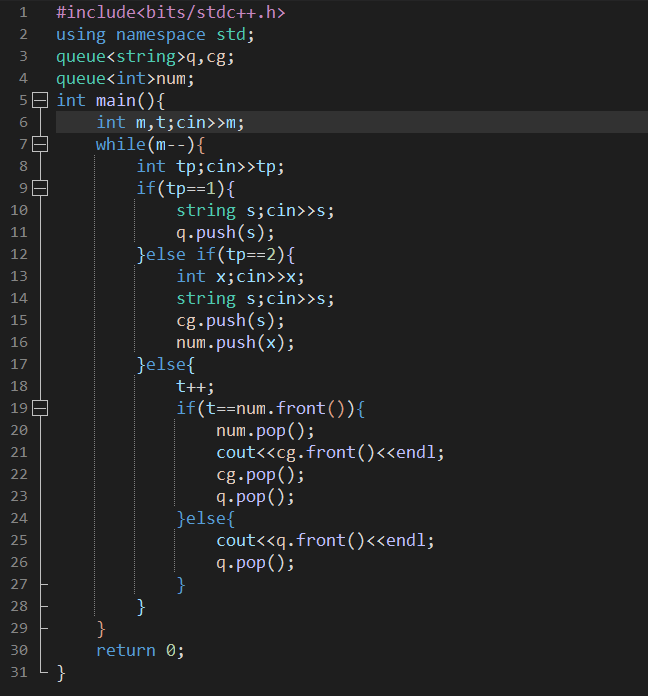Click the 'num.pop();' statement
The image size is (648, 696).
coord(265,430)
